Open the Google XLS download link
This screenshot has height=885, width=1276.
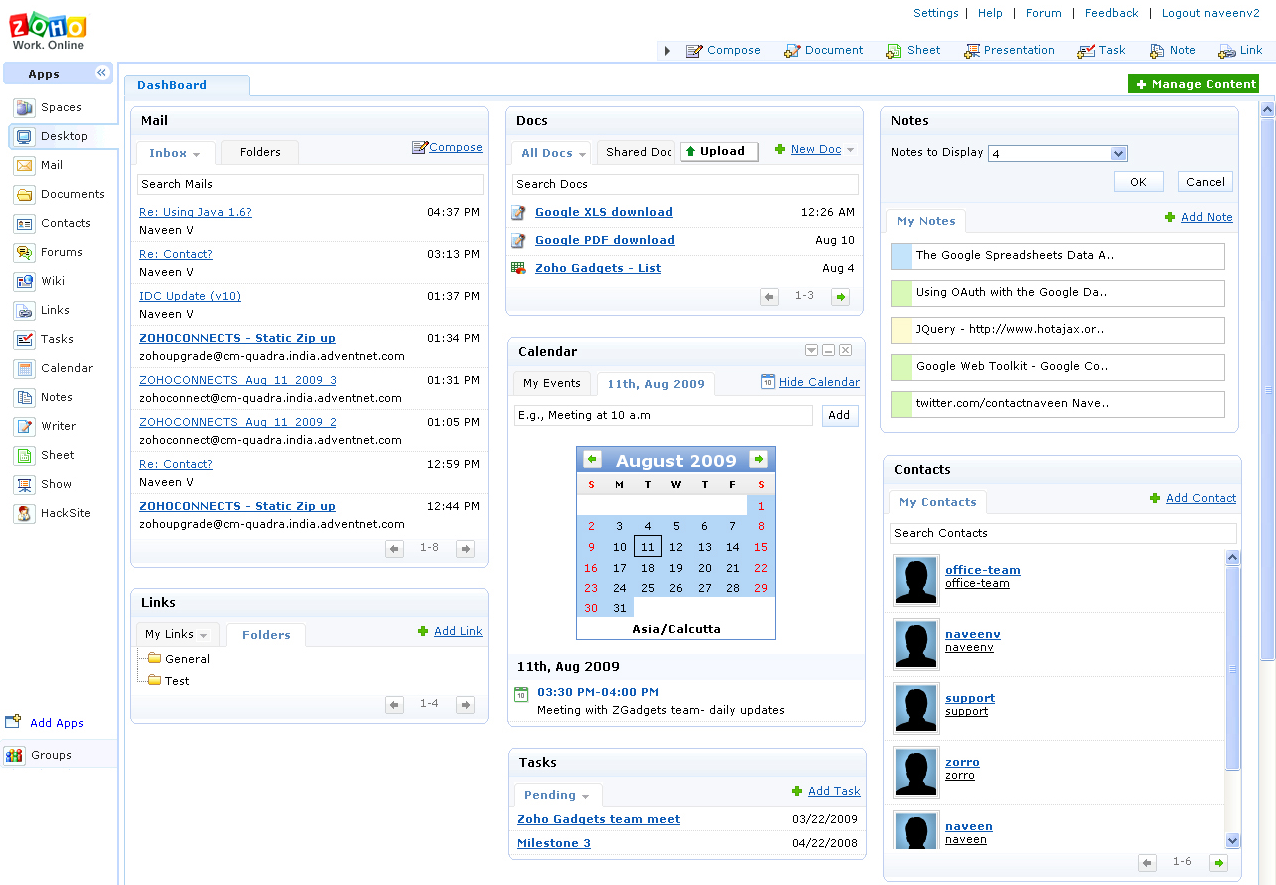click(604, 212)
